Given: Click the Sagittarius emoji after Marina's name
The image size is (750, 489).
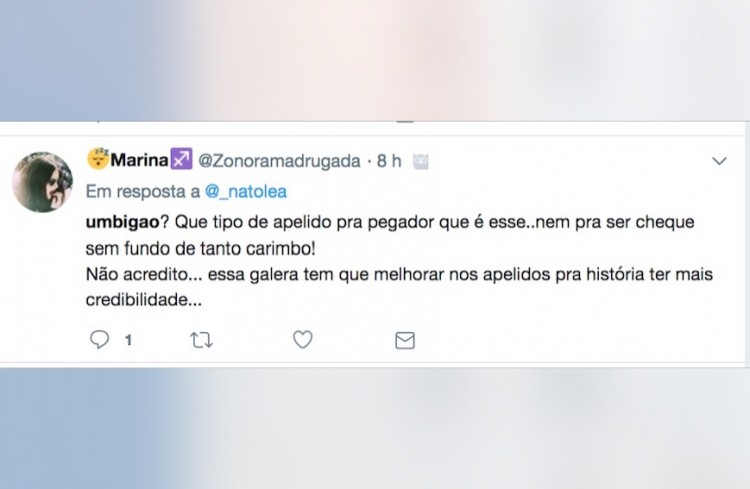Looking at the screenshot, I should 181,160.
